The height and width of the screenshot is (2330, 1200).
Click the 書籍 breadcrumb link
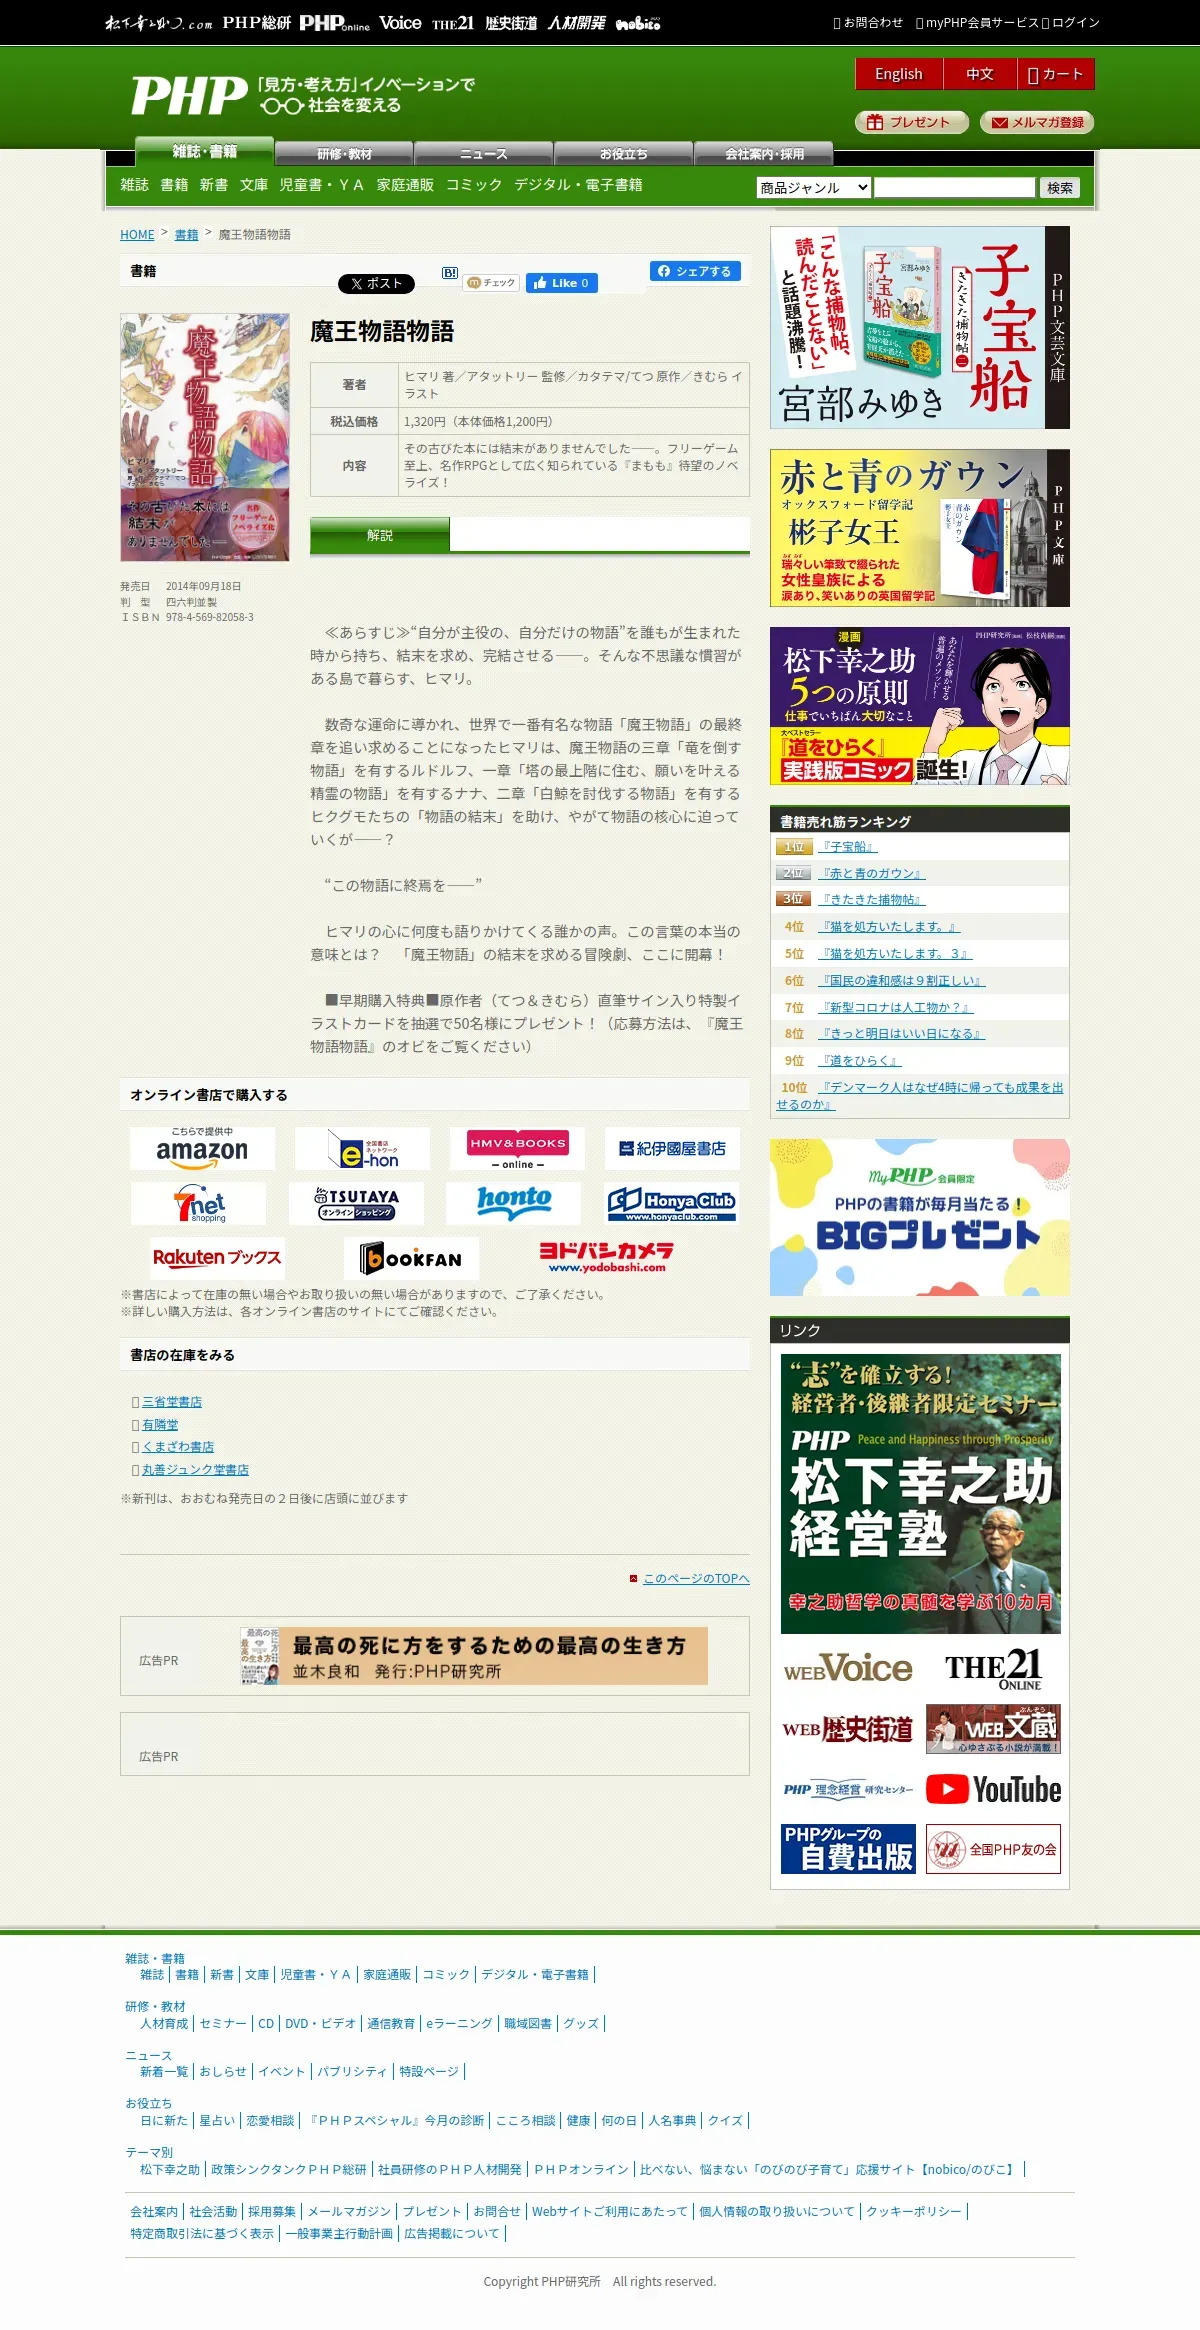tap(186, 234)
